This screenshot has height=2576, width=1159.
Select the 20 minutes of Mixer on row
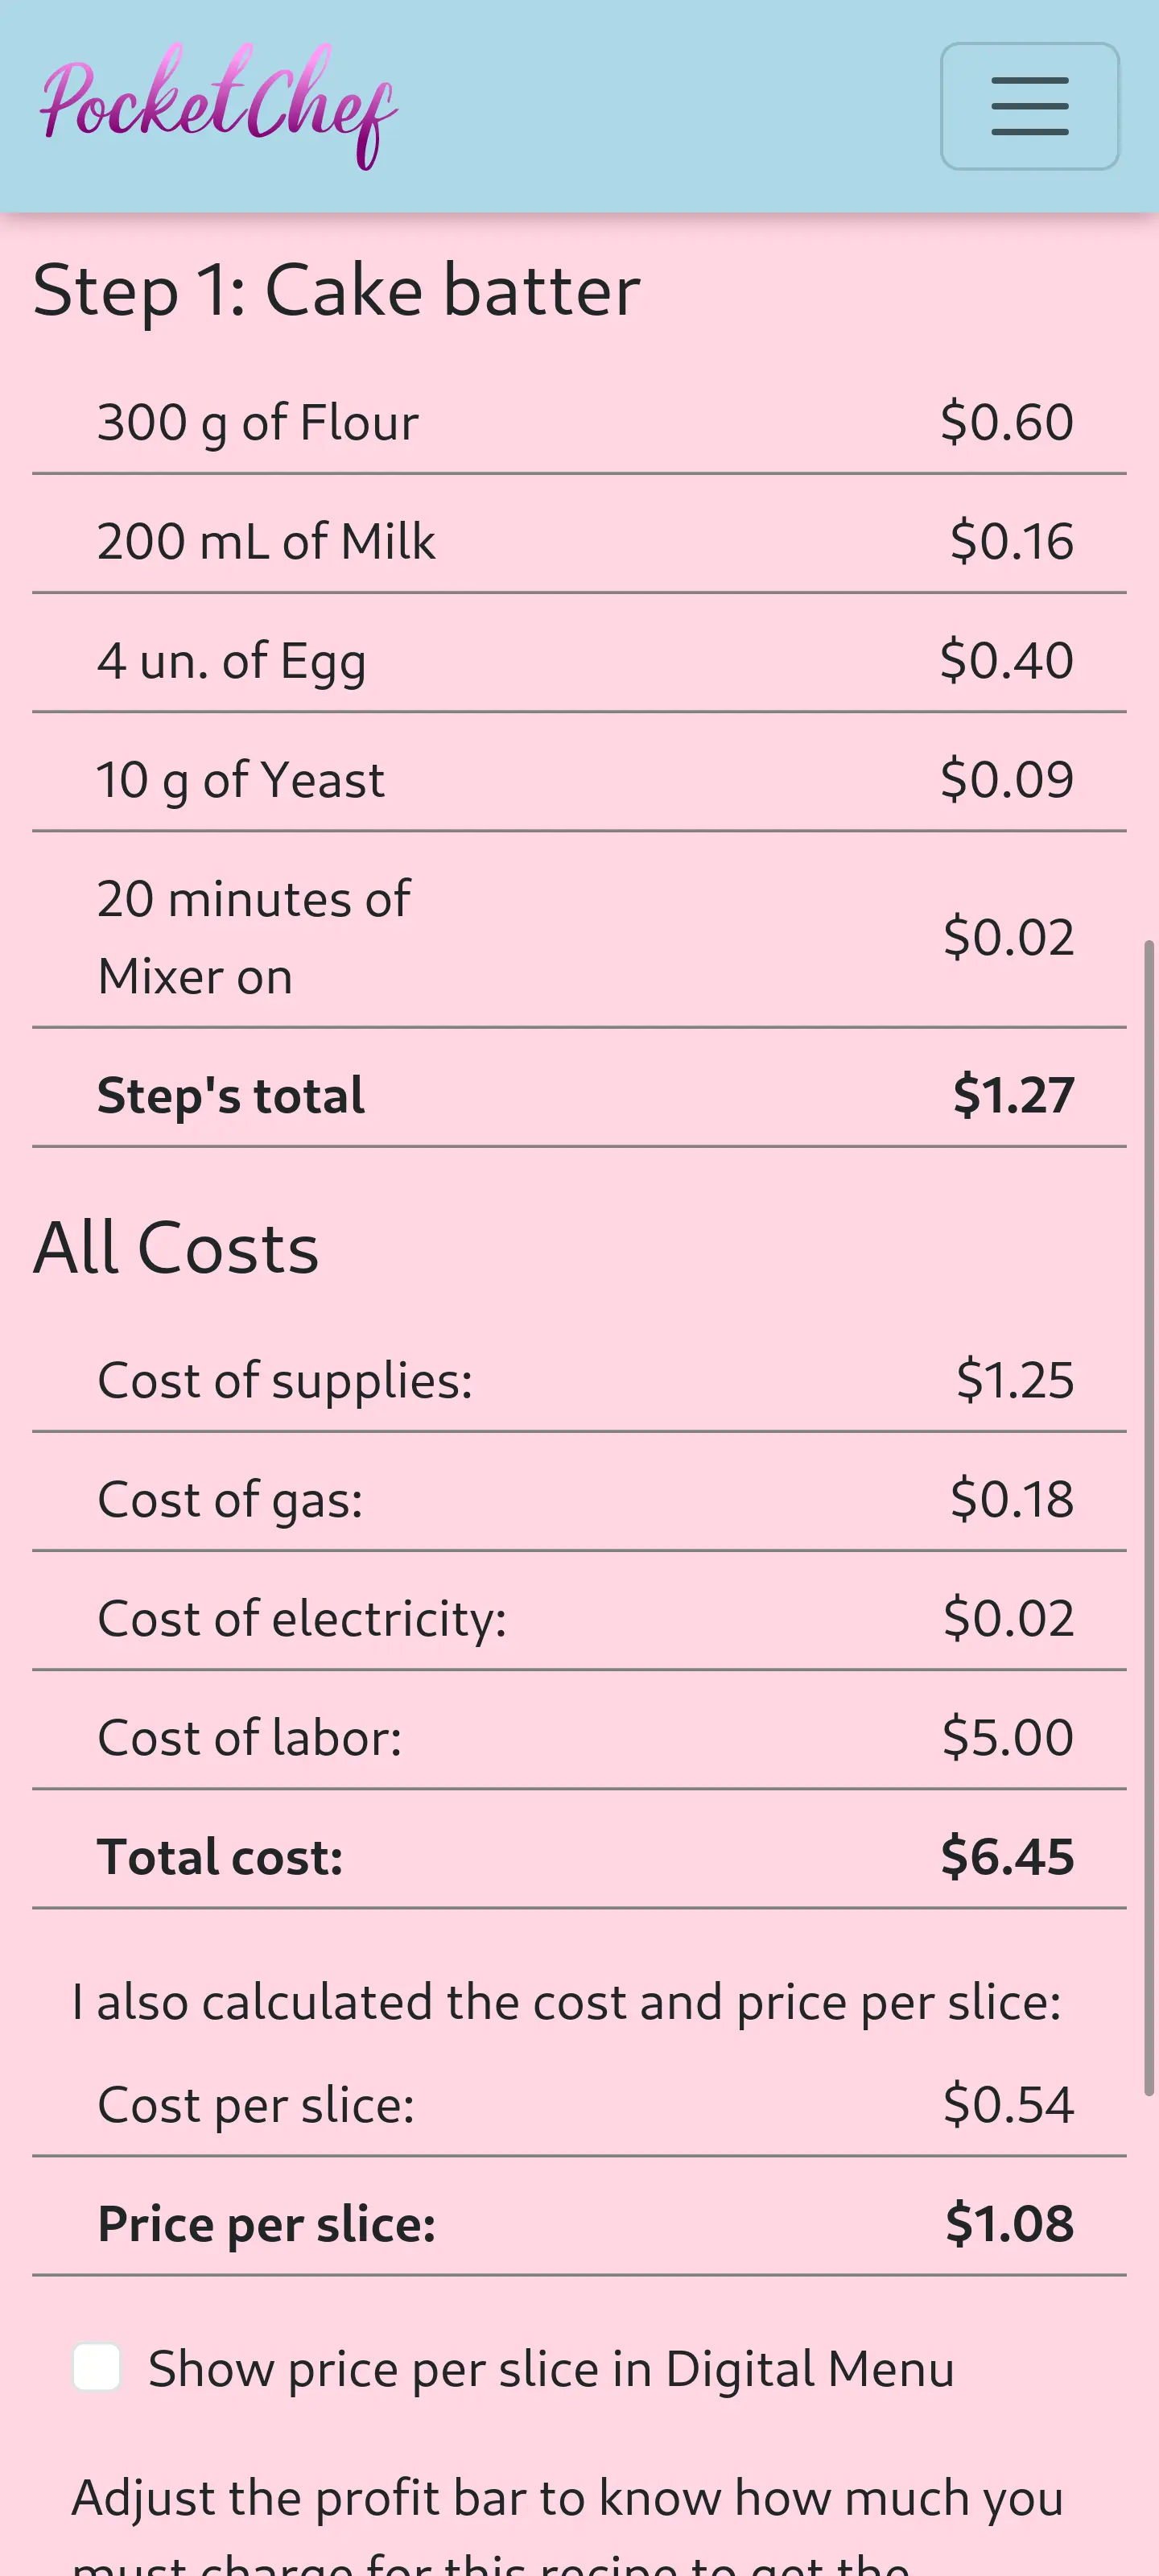pos(579,937)
